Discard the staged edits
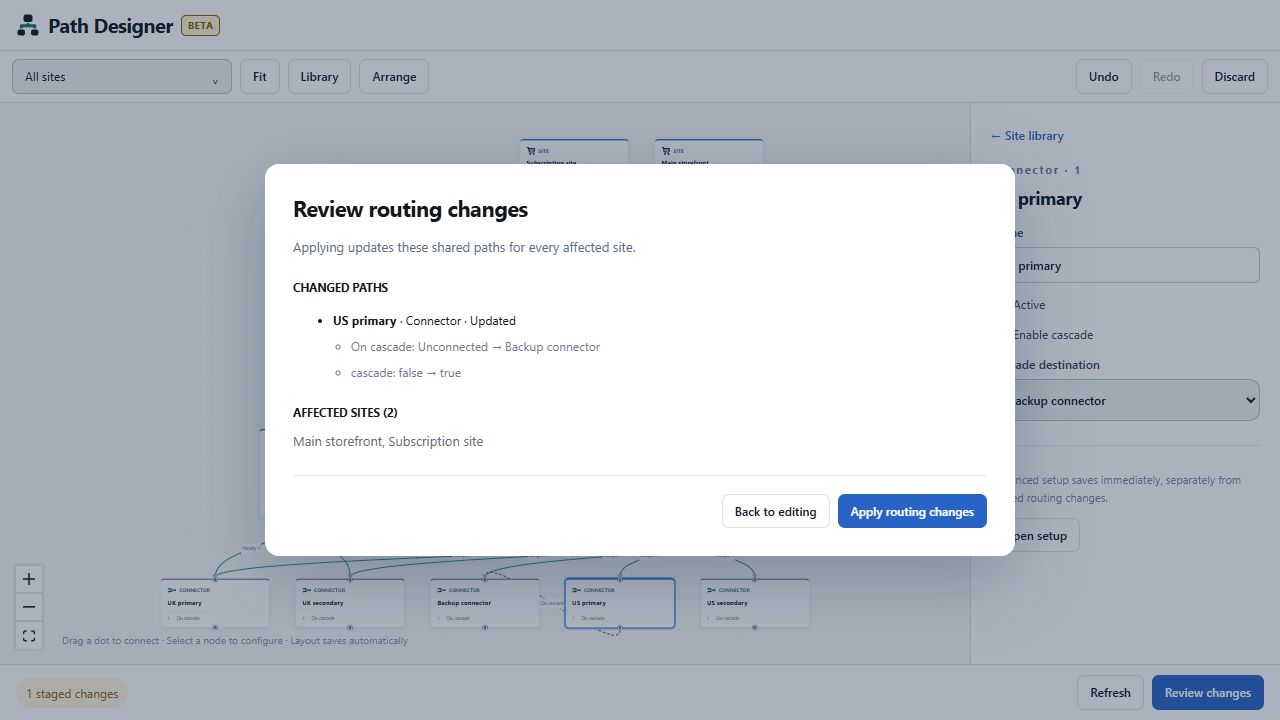 pyautogui.click(x=1235, y=77)
